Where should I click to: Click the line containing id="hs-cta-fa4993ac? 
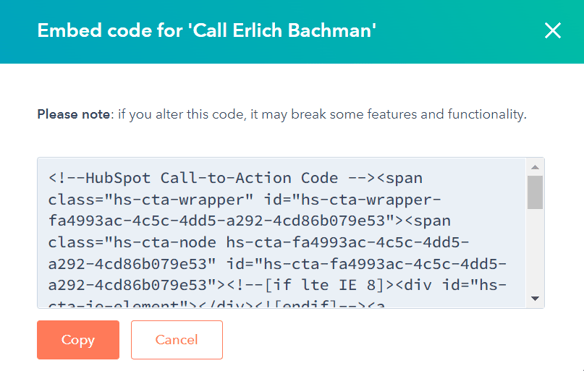[x=277, y=264]
